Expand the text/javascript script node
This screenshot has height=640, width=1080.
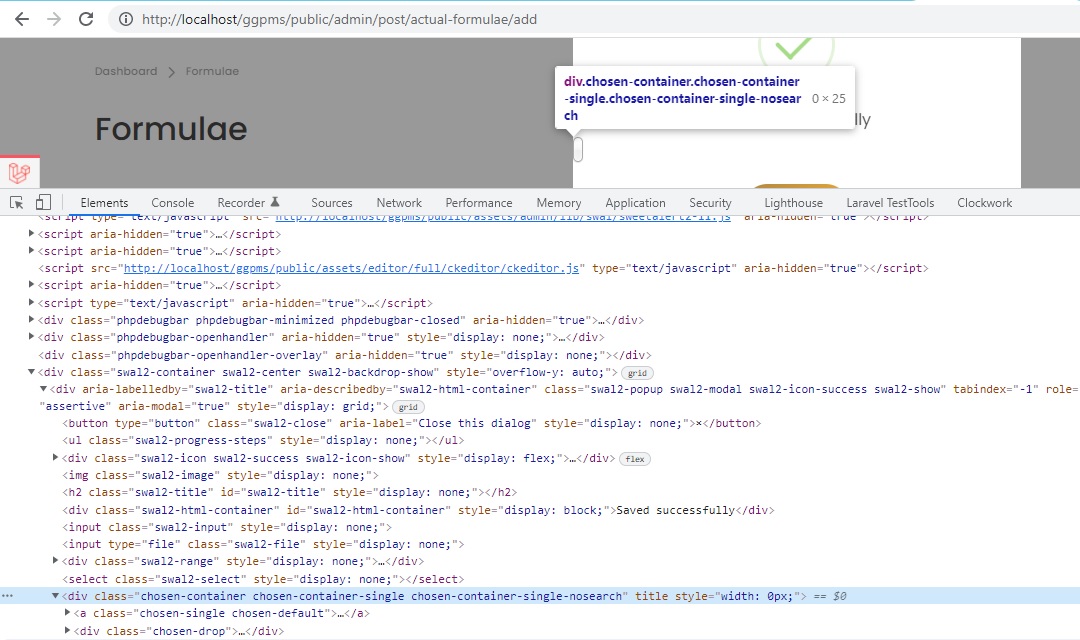[x=31, y=302]
